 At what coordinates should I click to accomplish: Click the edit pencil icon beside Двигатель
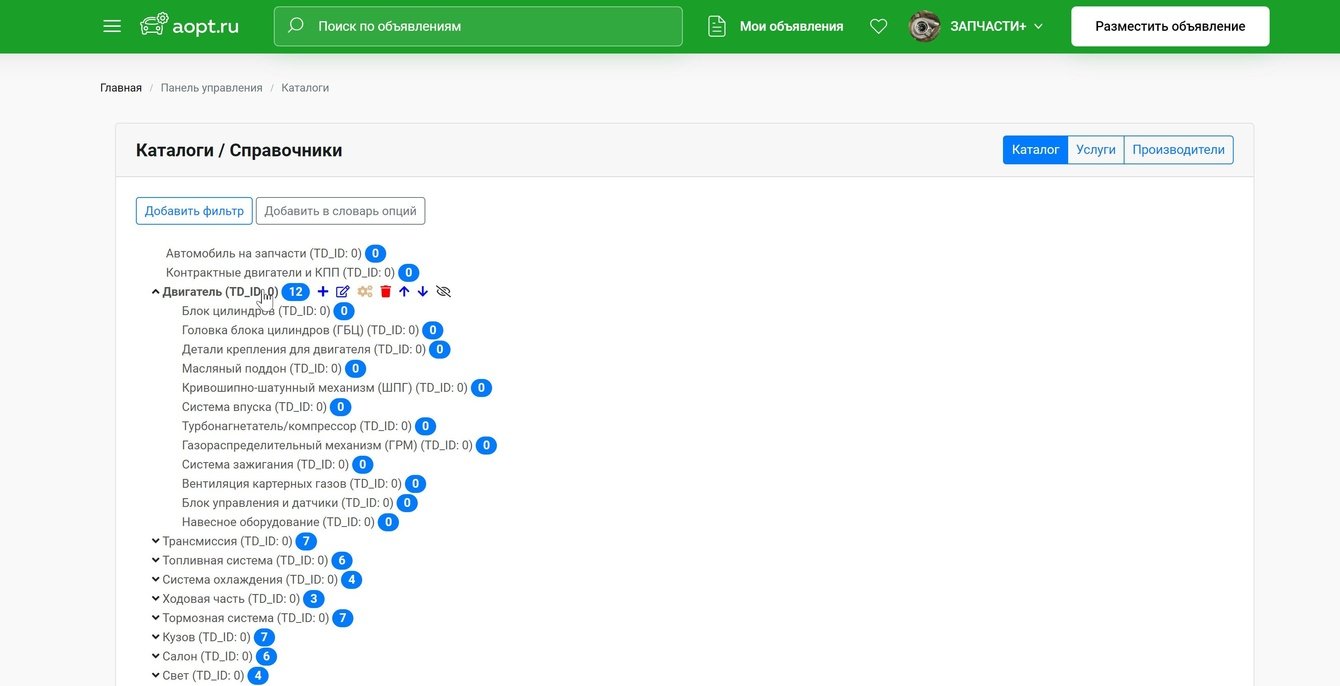pos(343,292)
